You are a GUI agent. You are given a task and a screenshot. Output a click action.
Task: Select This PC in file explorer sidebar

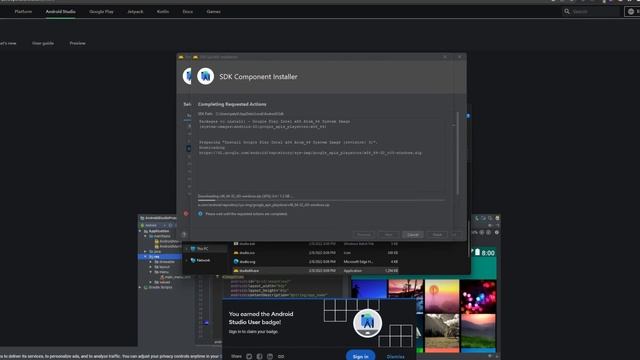tap(202, 249)
